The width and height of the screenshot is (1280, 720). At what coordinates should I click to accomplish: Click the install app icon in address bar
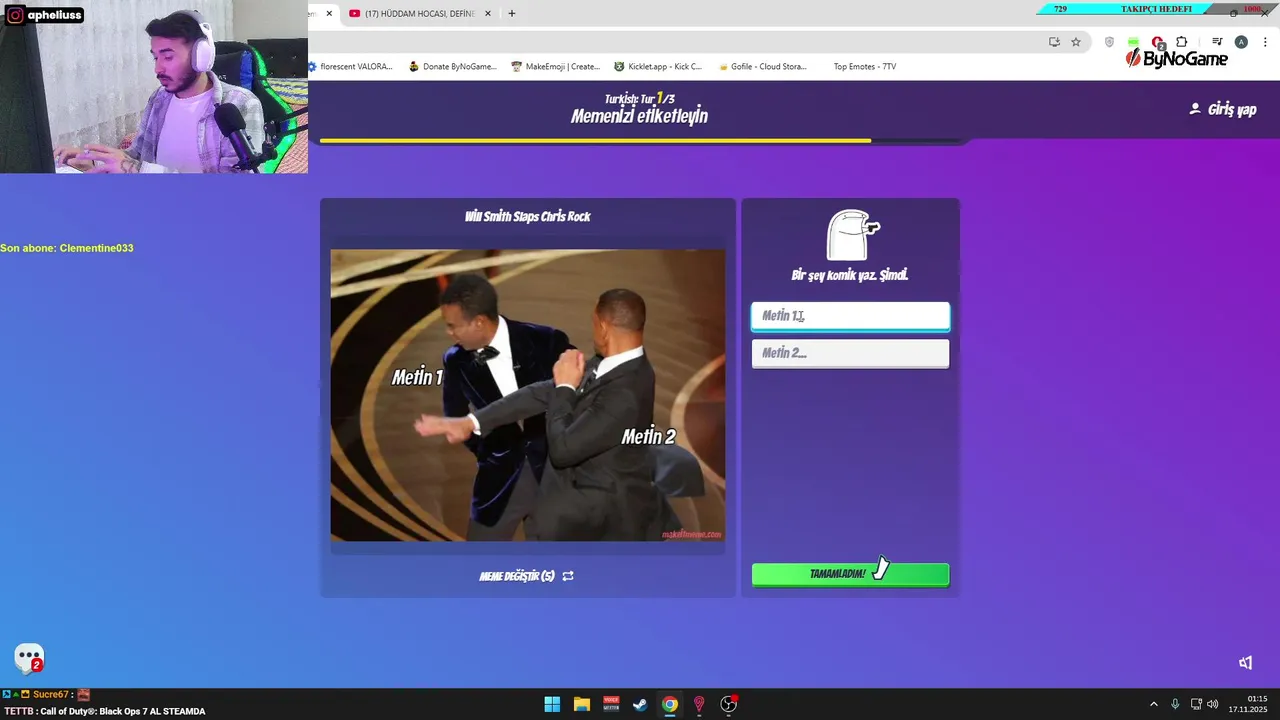(1054, 42)
